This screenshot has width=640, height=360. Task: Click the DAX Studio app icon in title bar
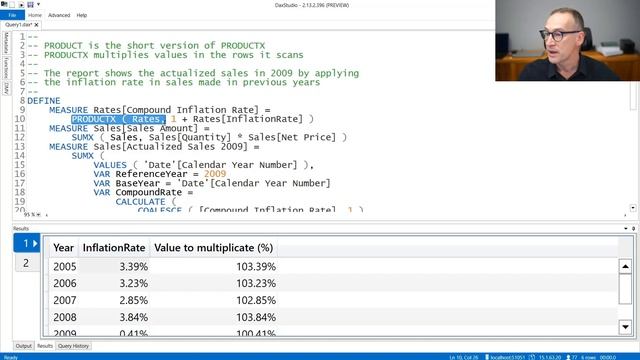coord(4,4)
